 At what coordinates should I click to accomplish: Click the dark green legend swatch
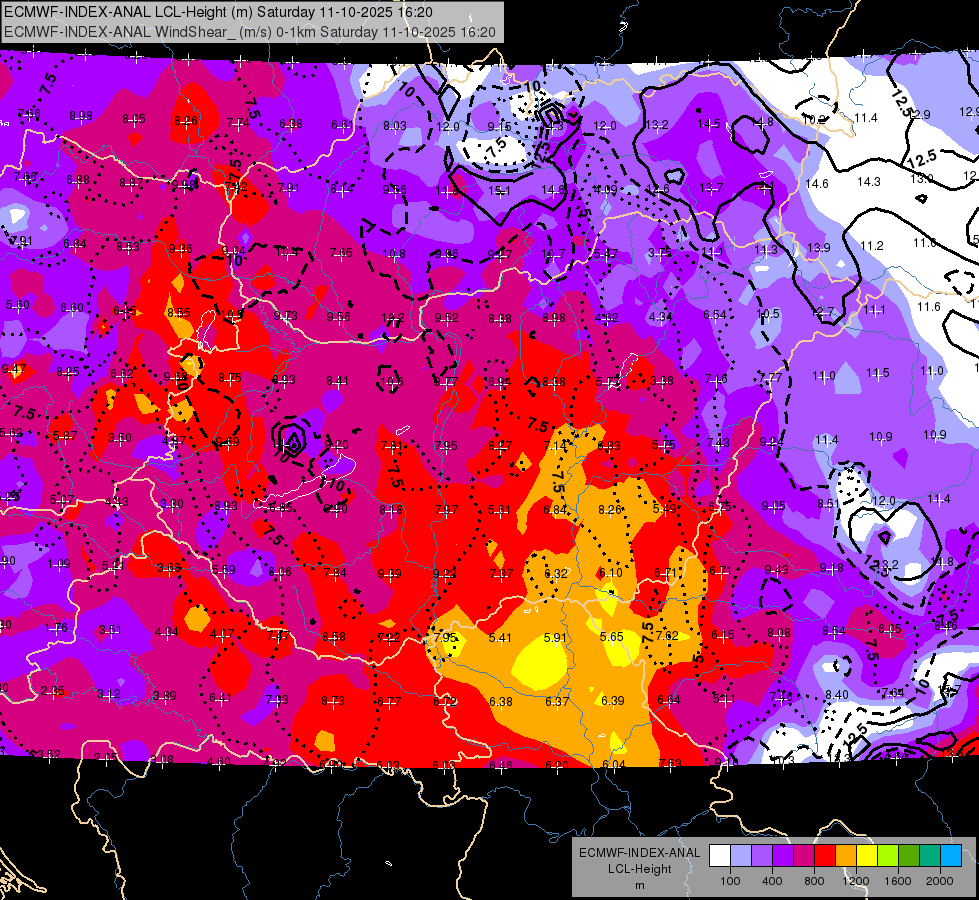click(x=908, y=855)
